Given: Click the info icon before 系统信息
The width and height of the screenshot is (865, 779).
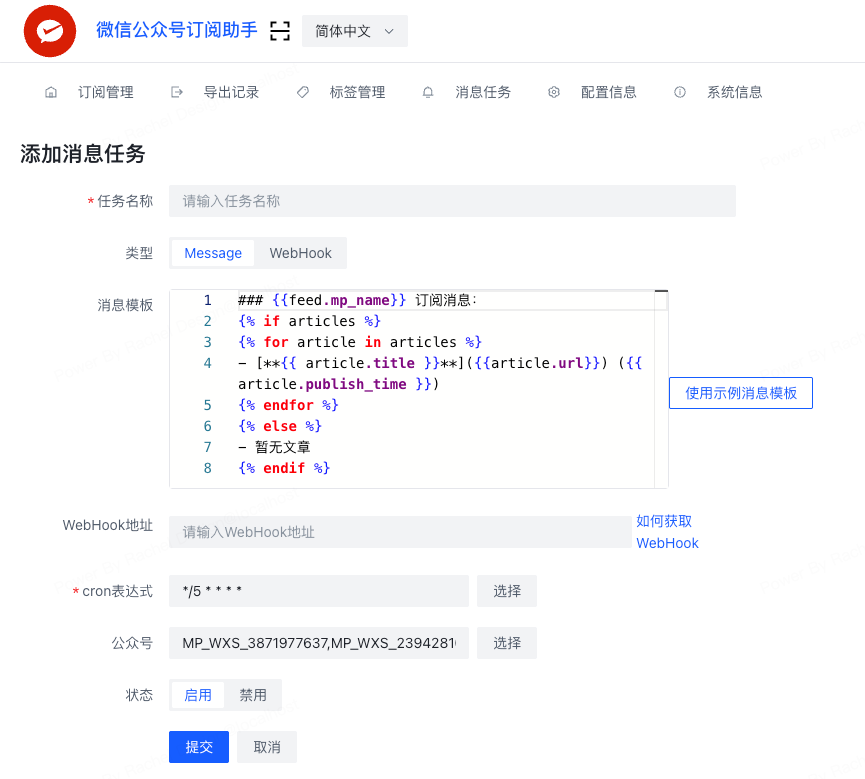Looking at the screenshot, I should pos(680,92).
